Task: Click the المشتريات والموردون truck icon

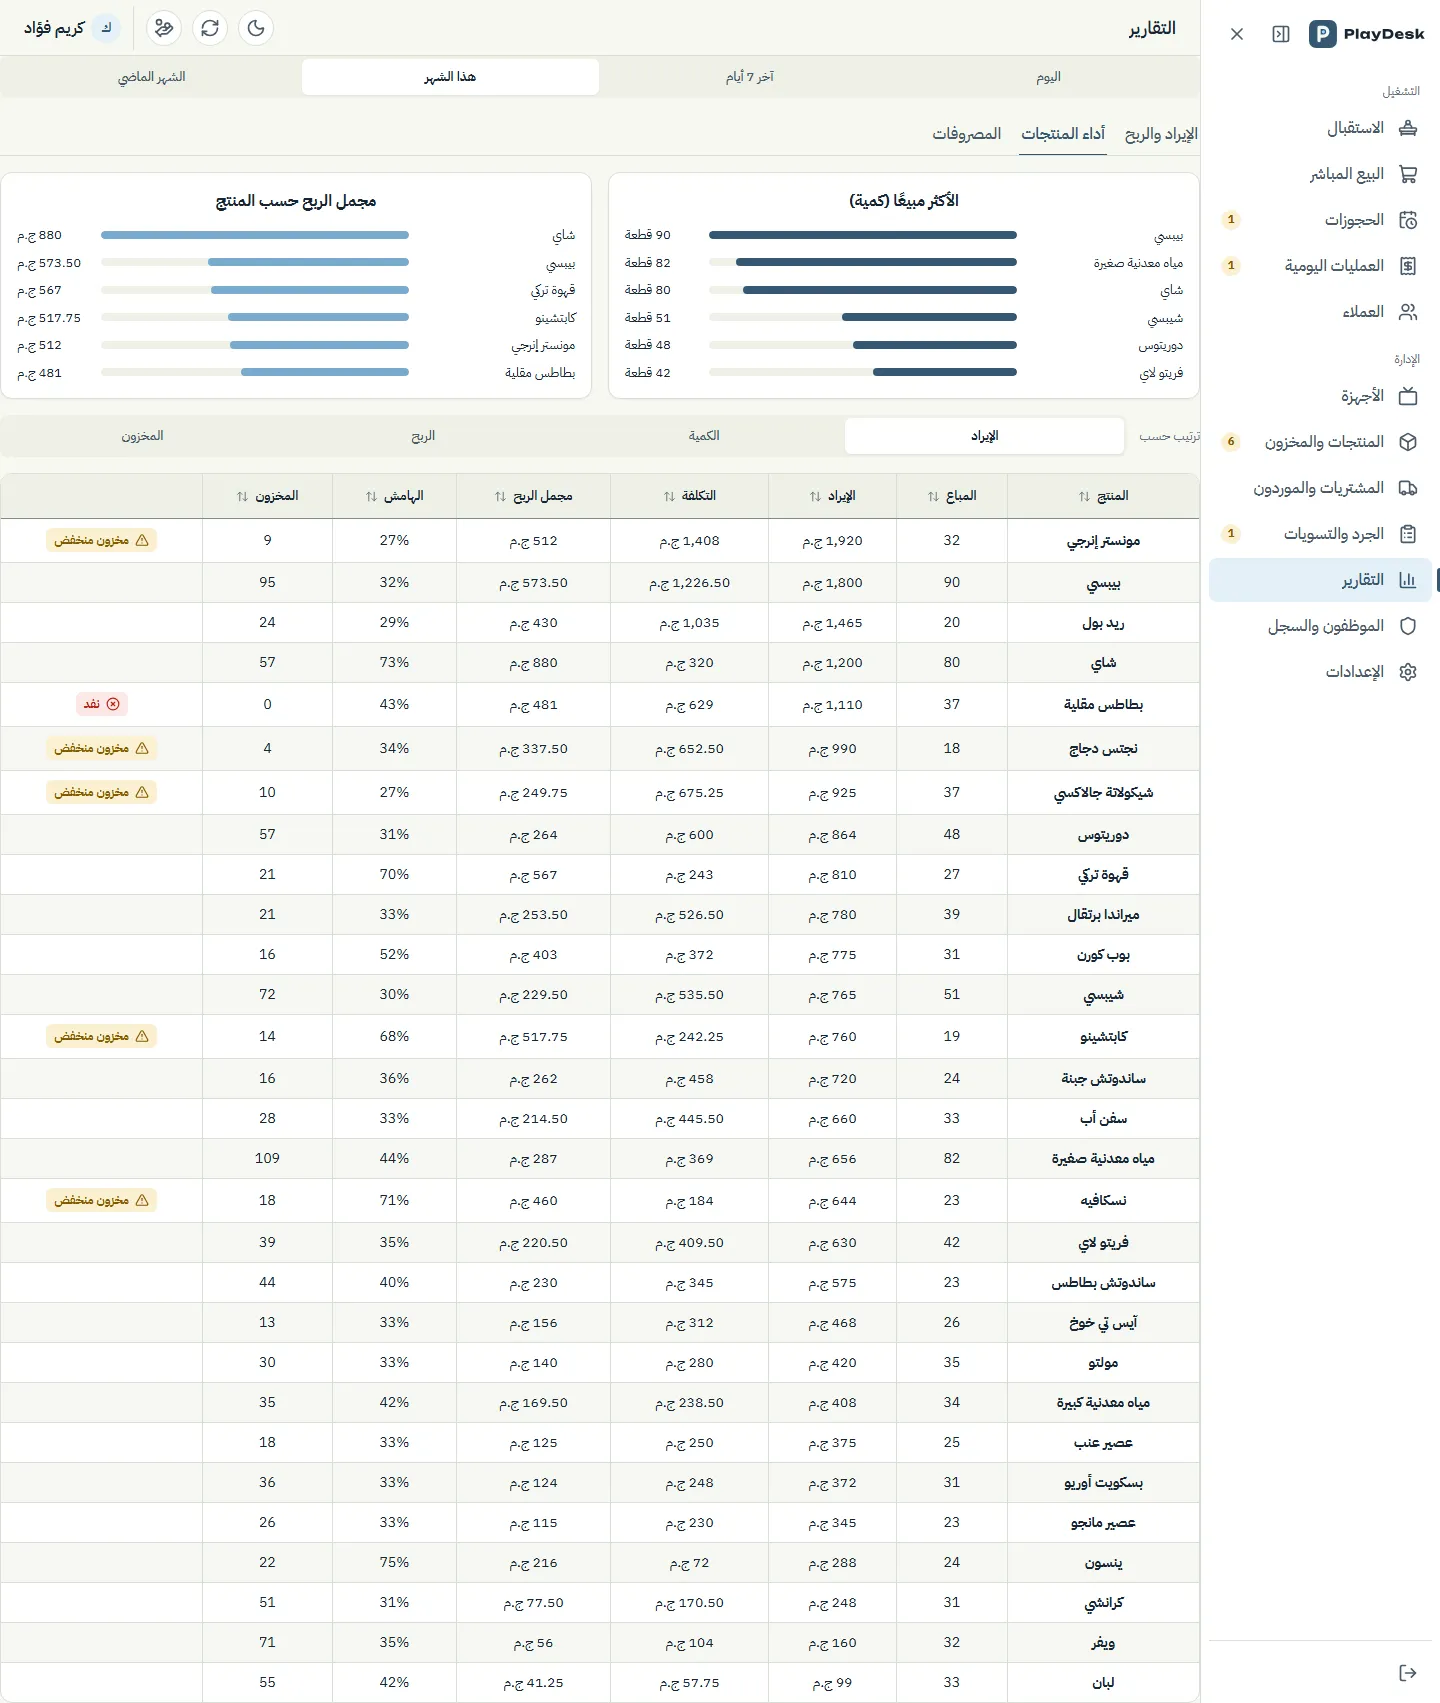Action: (x=1408, y=488)
